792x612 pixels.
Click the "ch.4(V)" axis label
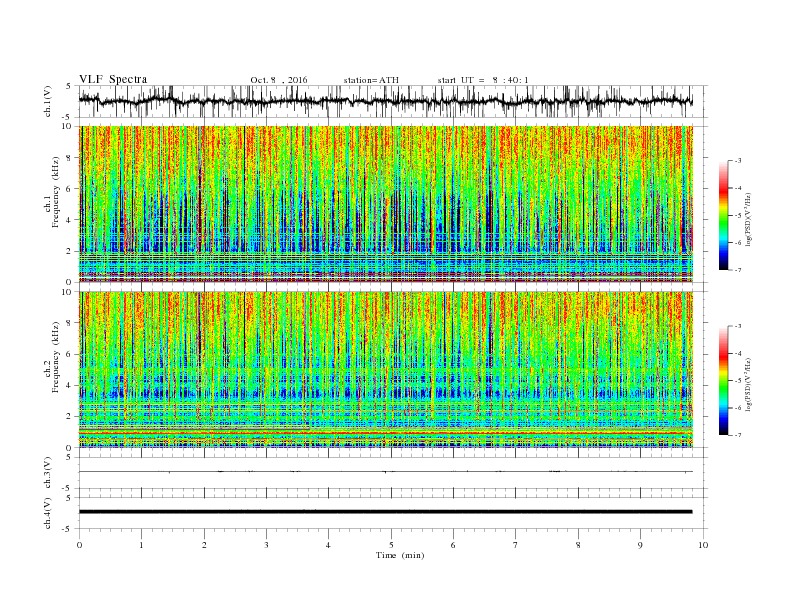(x=48, y=513)
